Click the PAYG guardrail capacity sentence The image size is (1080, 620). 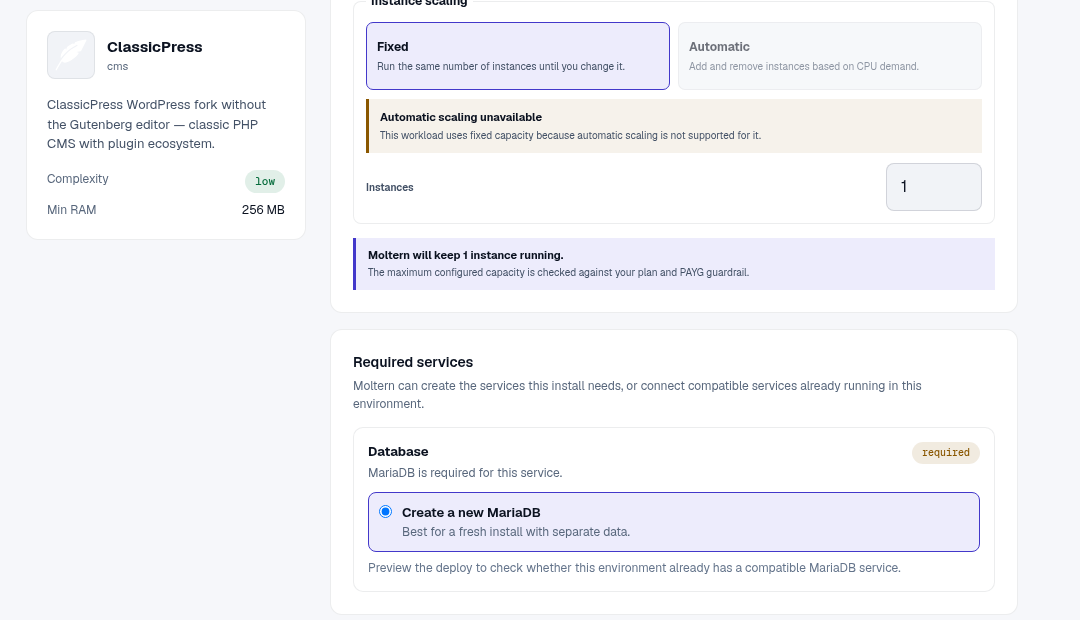559,272
